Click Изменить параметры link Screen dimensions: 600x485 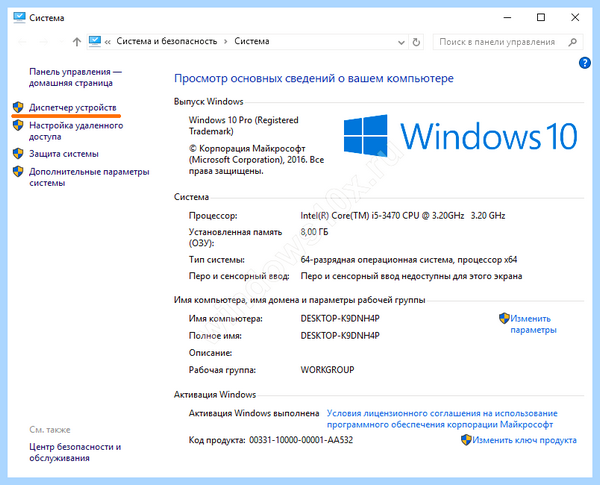[533, 324]
